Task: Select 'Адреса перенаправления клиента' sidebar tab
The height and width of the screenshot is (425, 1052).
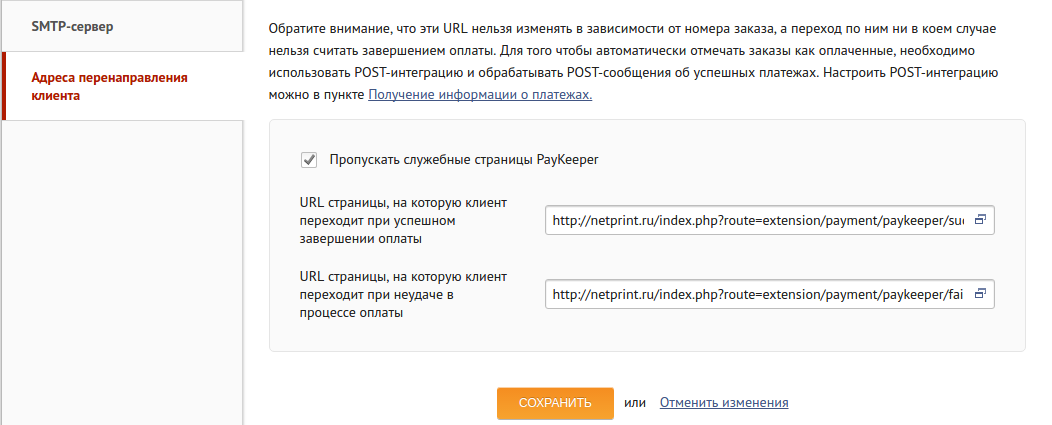Action: coord(110,86)
